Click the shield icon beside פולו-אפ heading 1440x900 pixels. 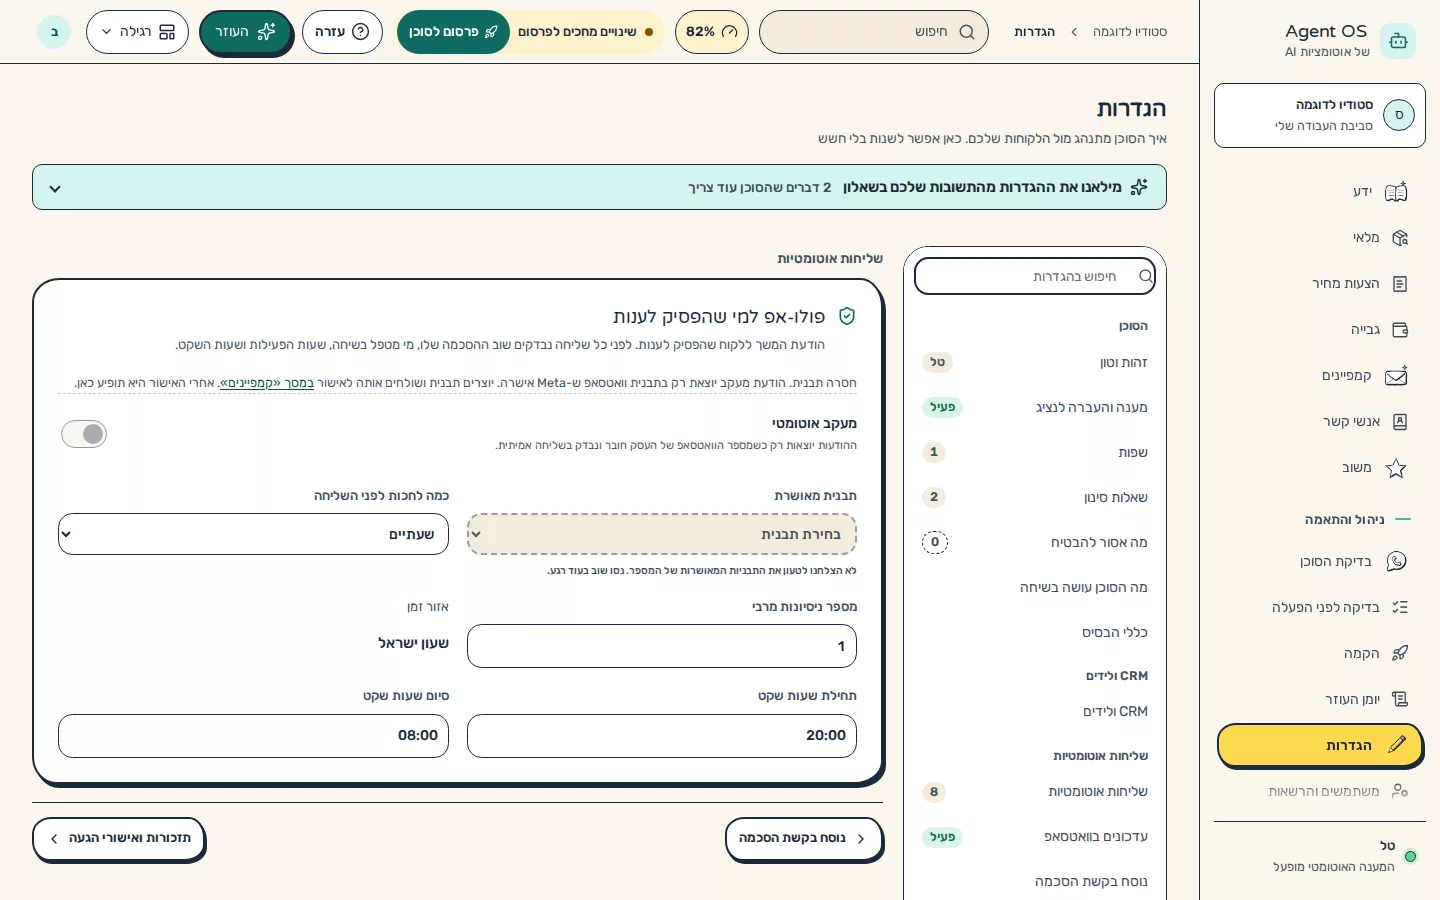point(847,316)
